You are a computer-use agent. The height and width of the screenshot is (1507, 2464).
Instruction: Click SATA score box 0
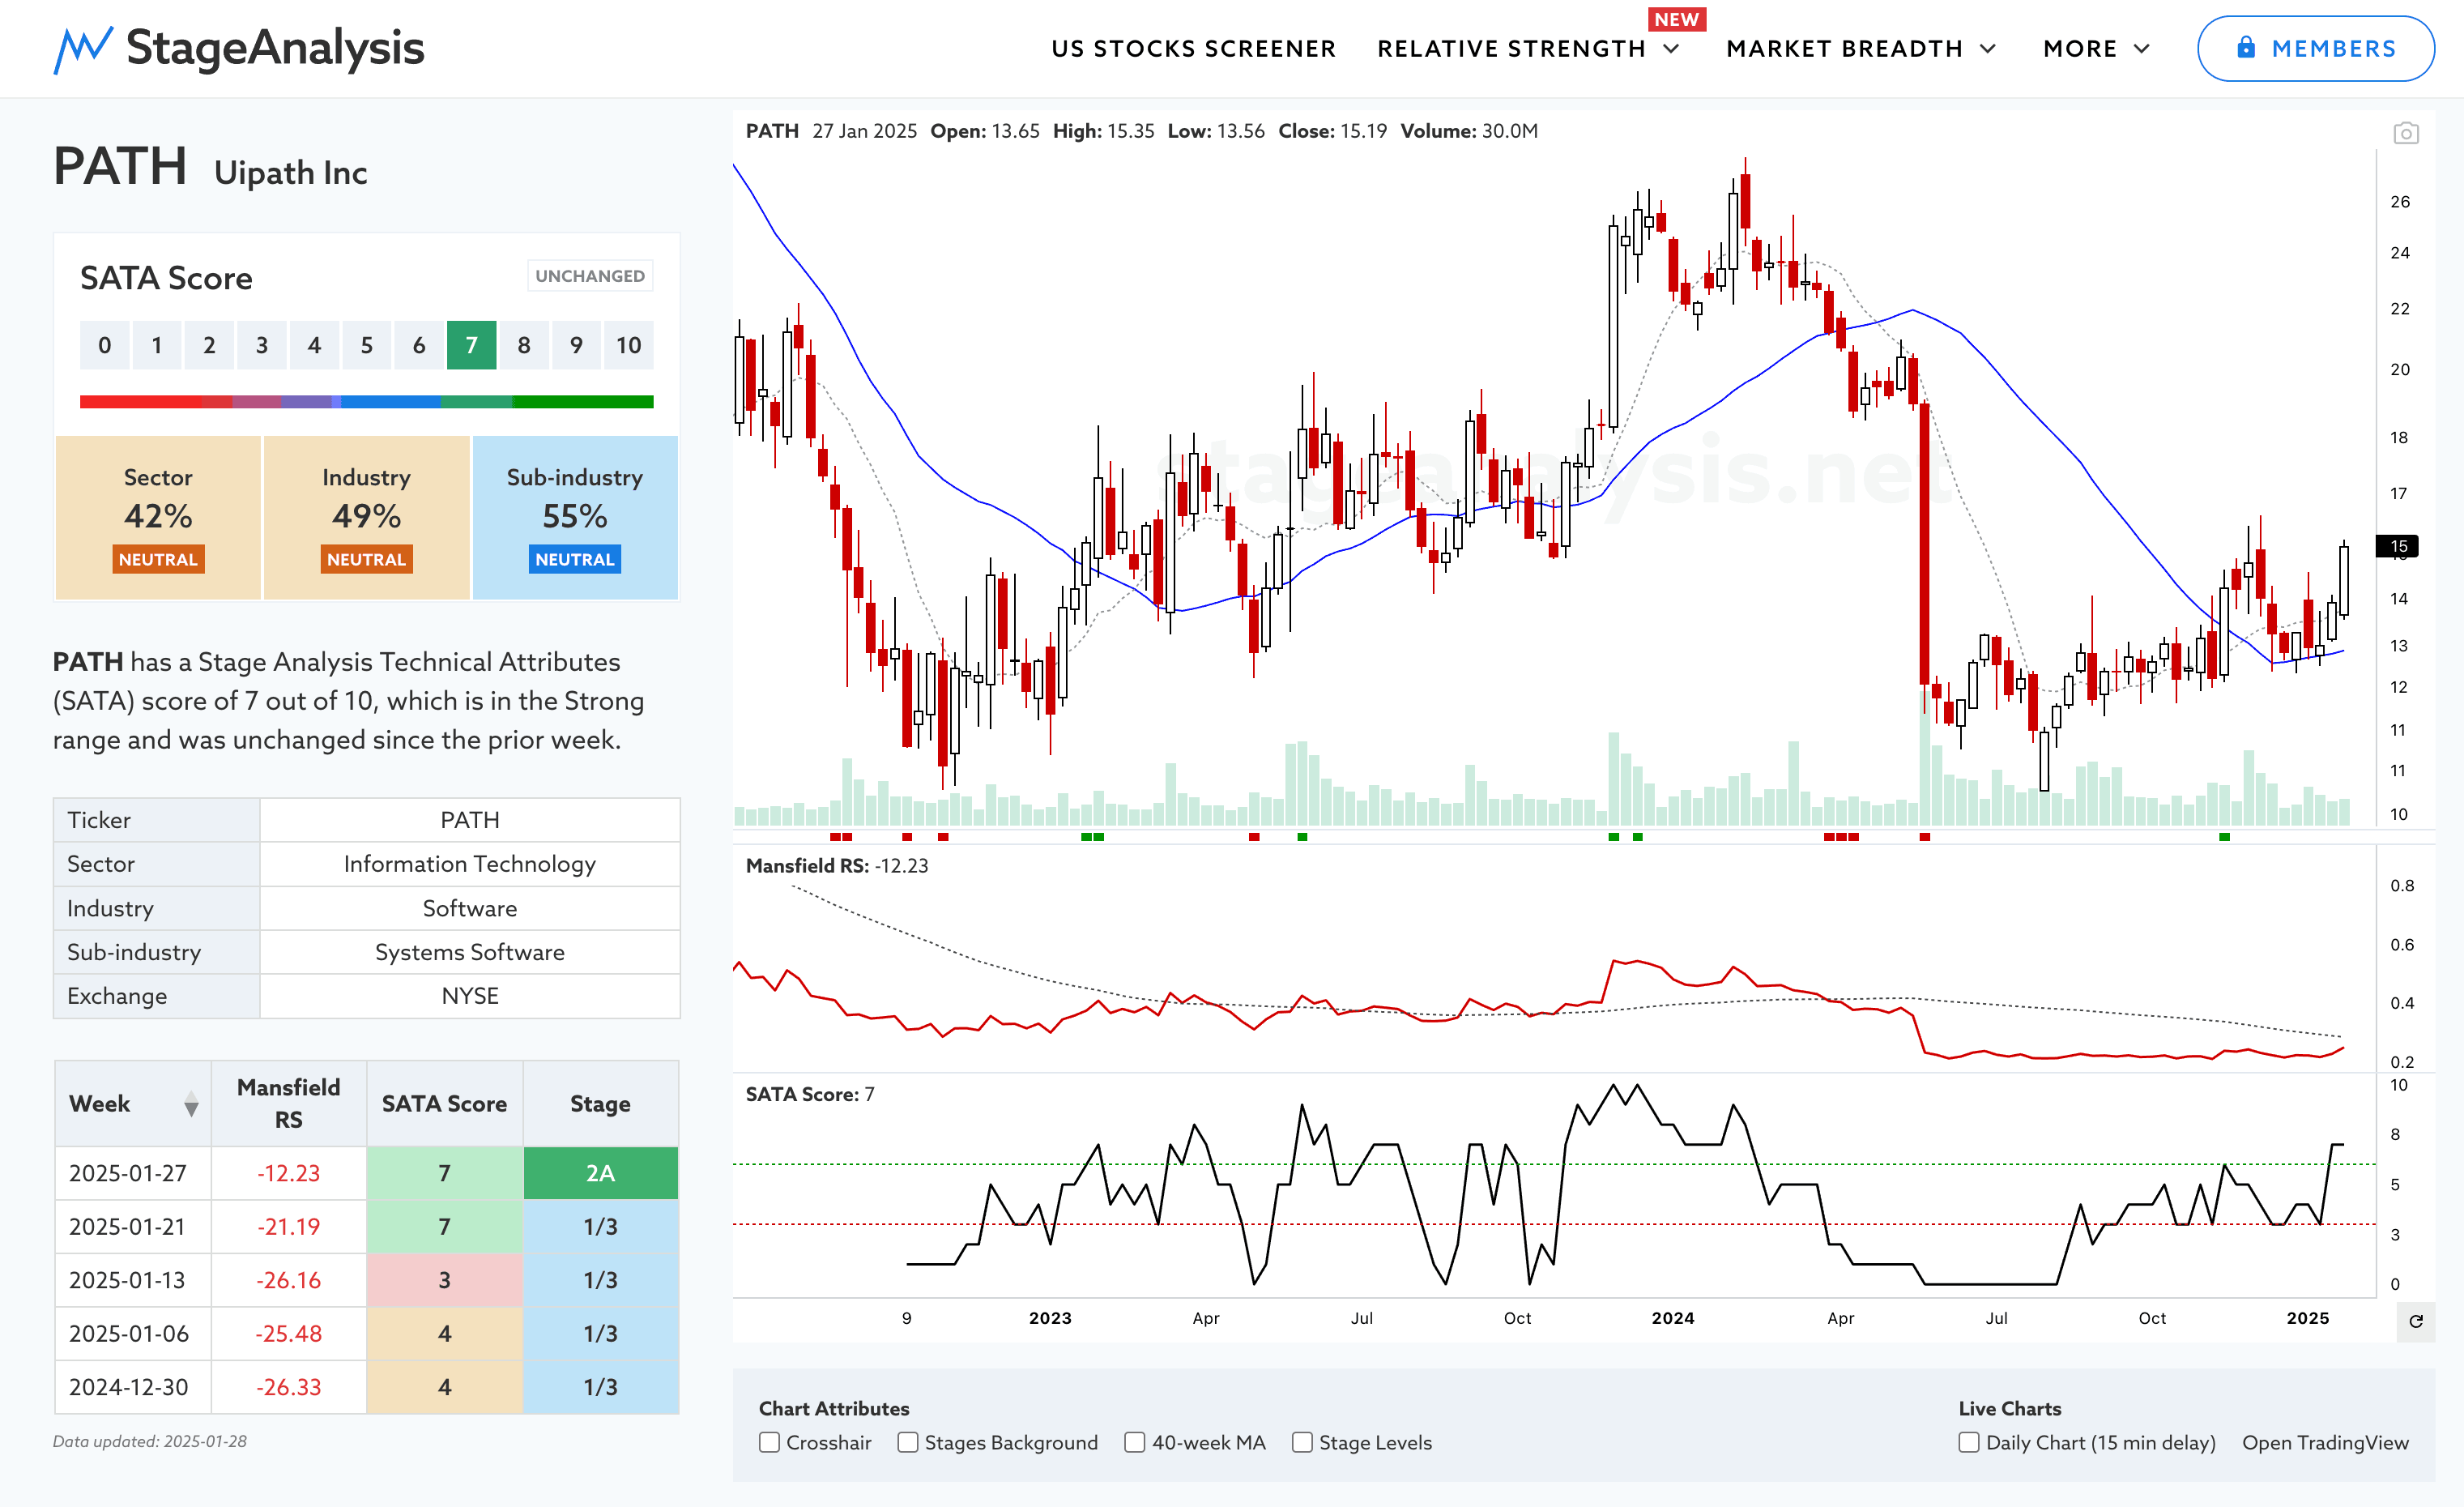click(104, 345)
